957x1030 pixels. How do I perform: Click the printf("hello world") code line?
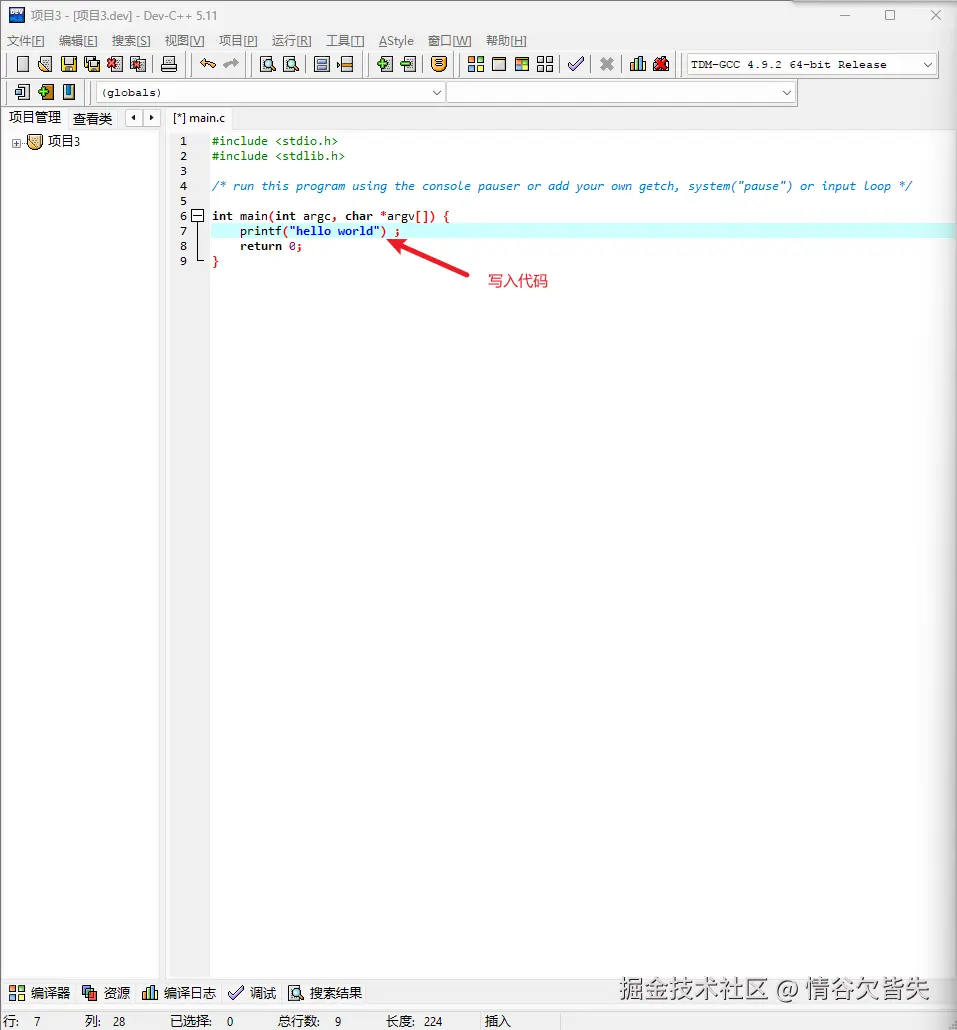pos(320,231)
